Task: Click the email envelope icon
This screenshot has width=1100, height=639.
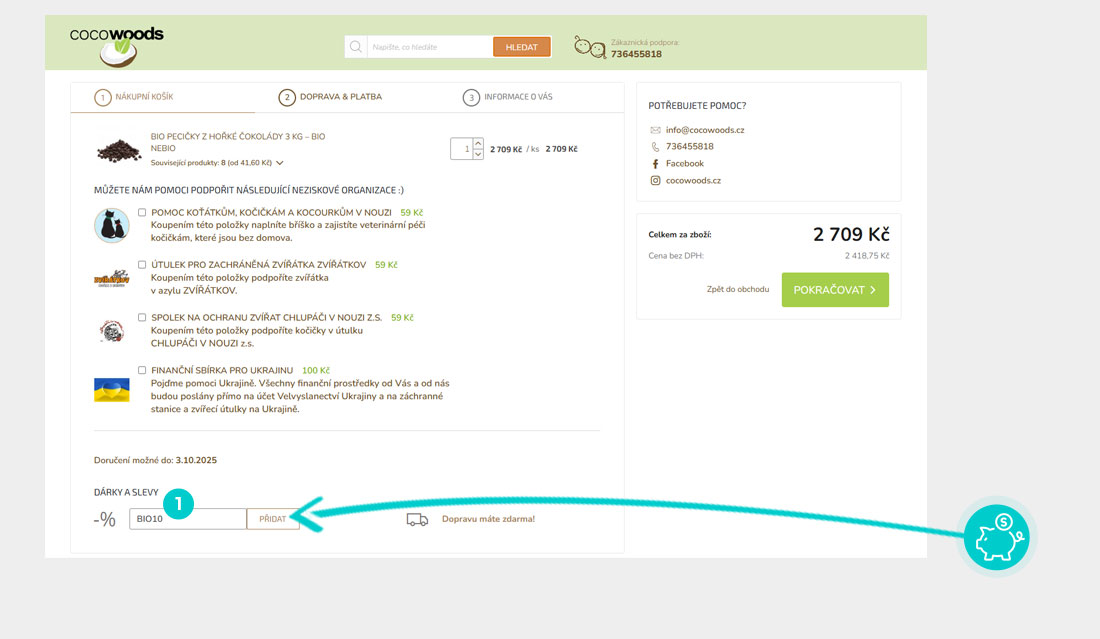Action: click(655, 130)
